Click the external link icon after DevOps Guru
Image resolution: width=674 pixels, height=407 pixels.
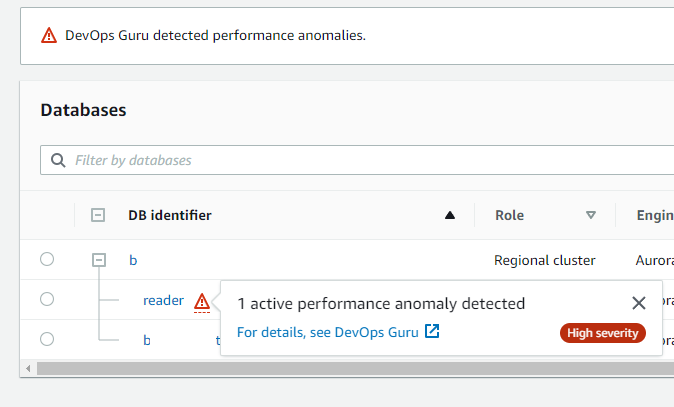pyautogui.click(x=432, y=332)
